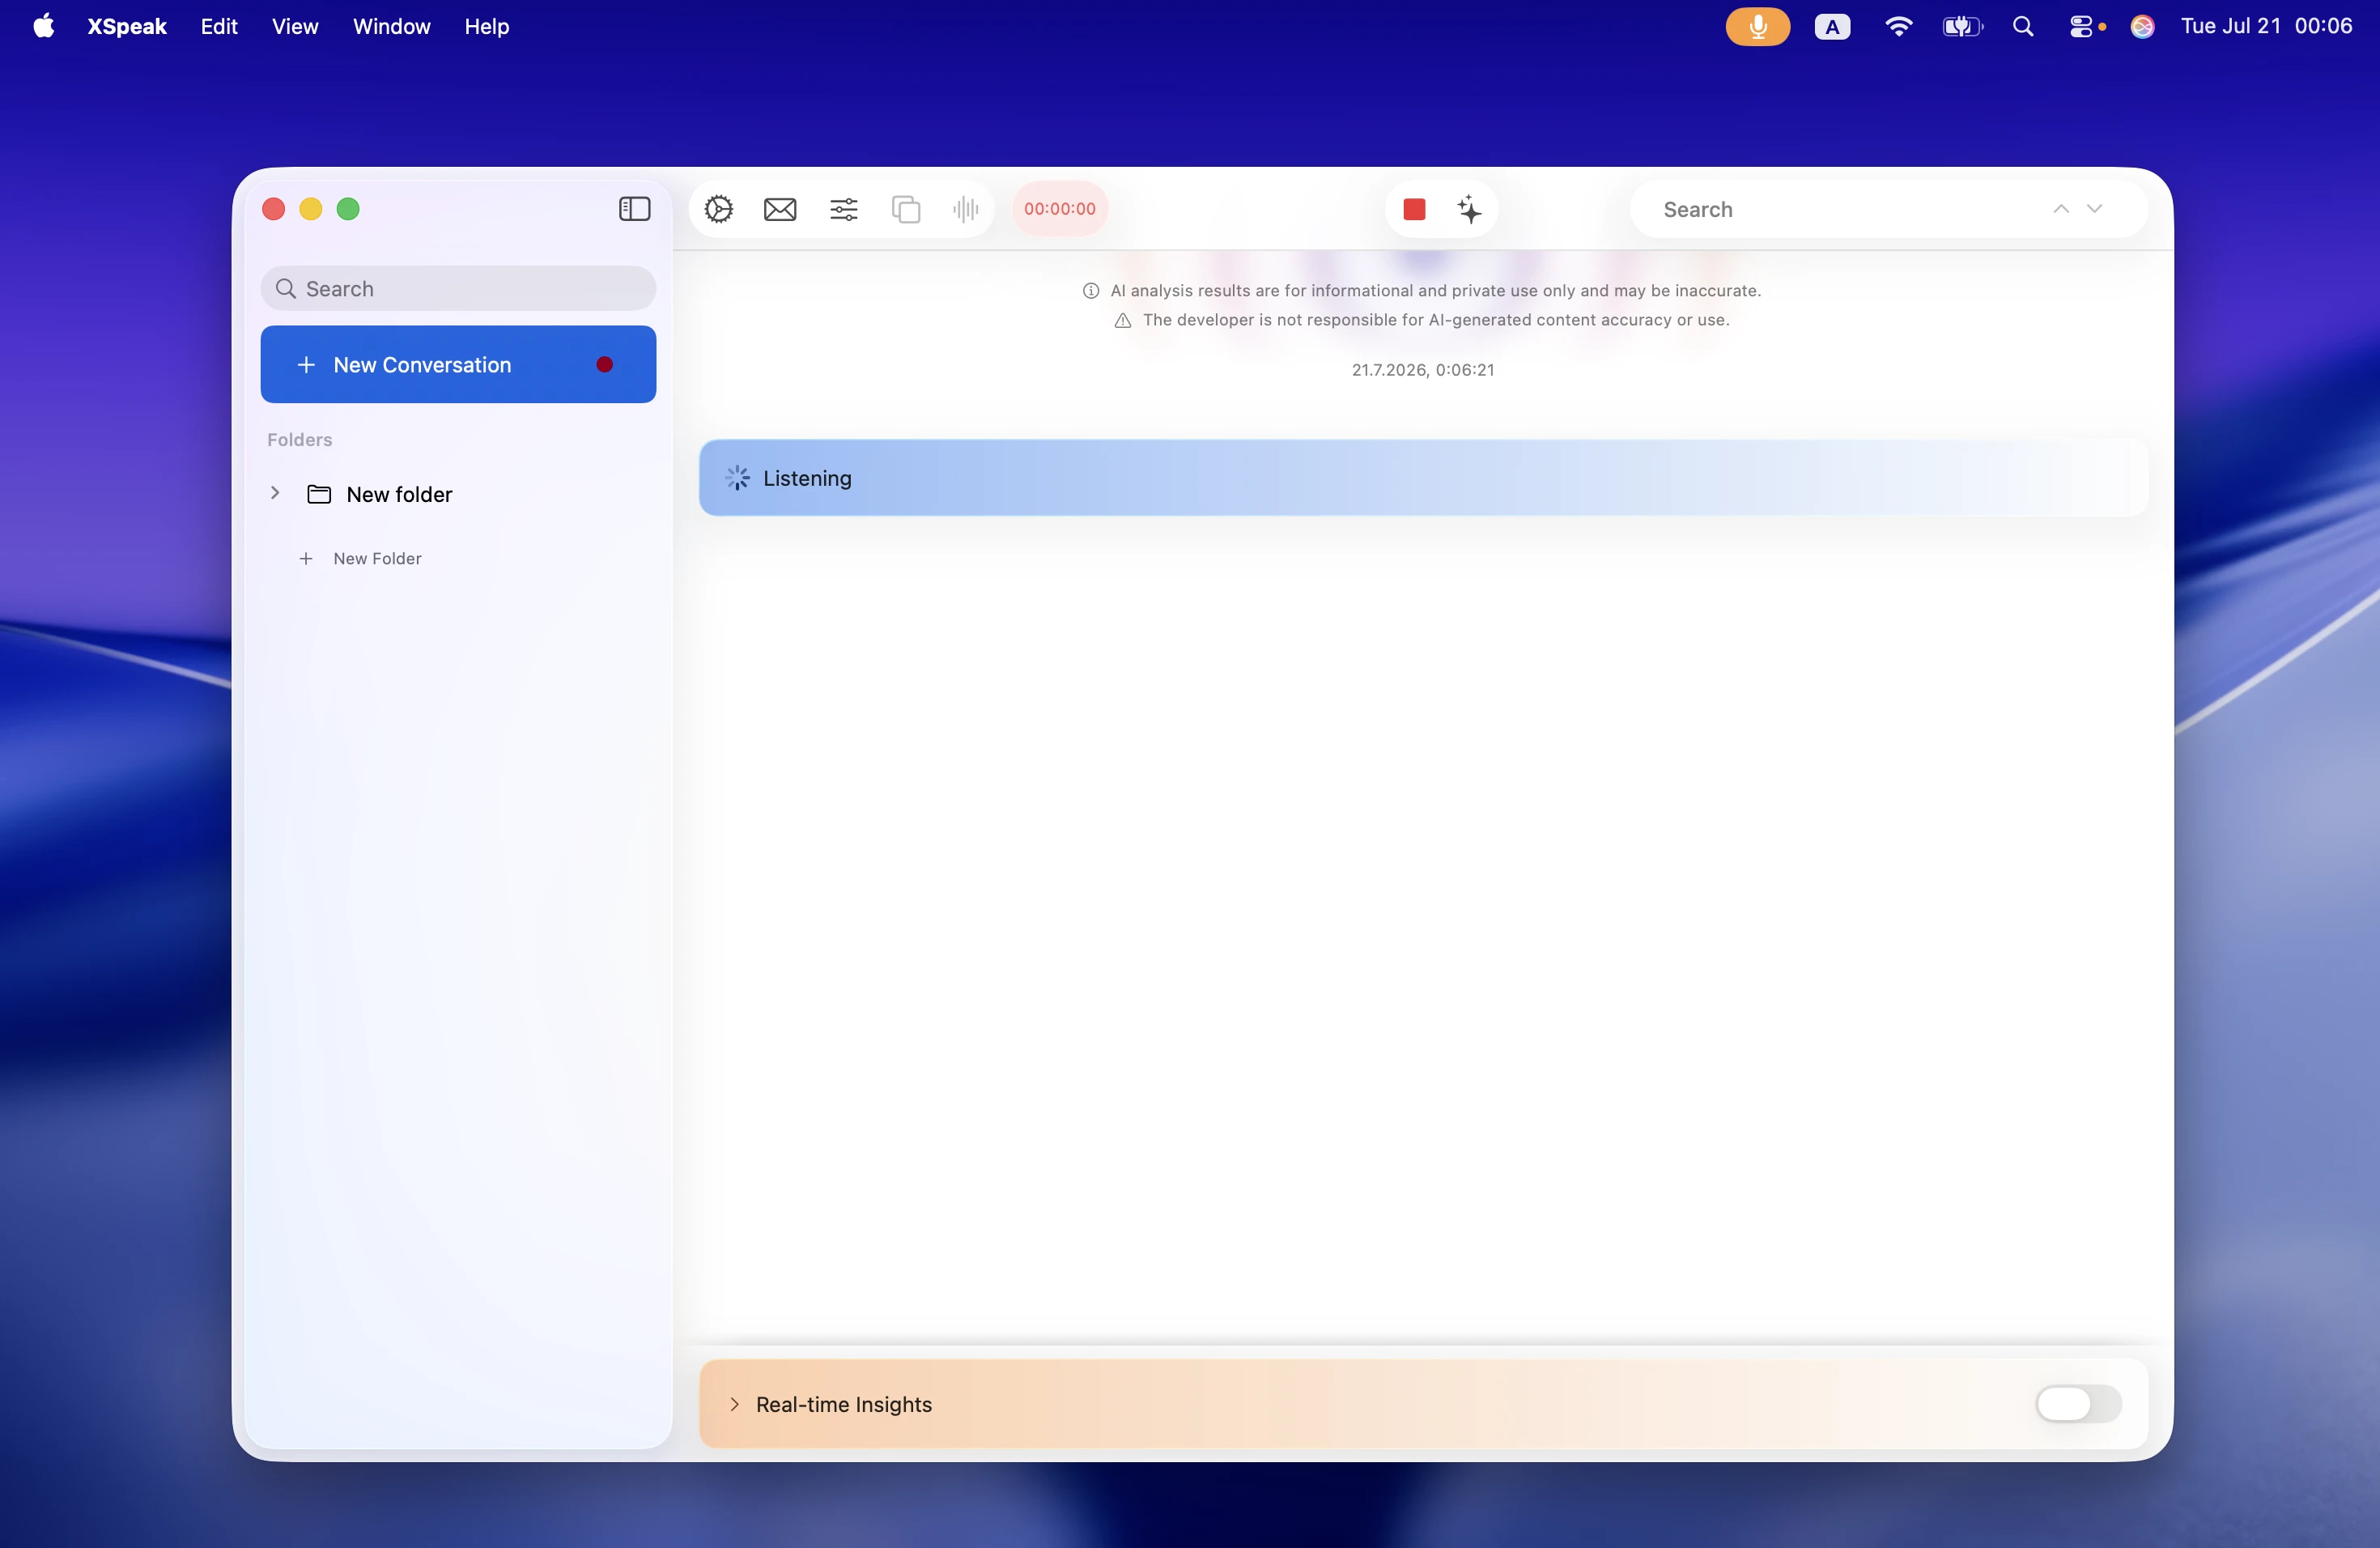Select the New folder row
This screenshot has width=2380, height=1548.
[x=458, y=494]
